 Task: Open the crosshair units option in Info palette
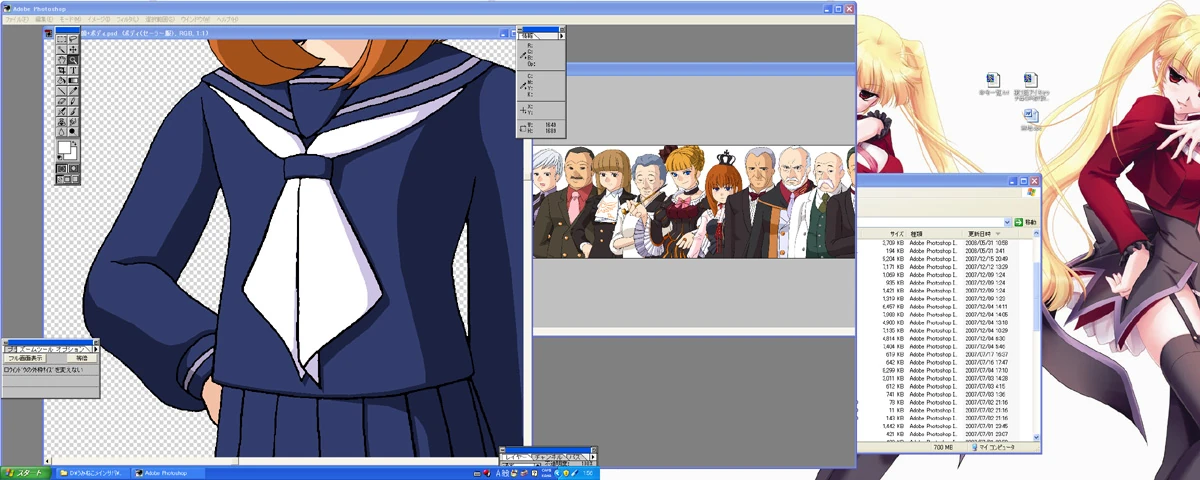pyautogui.click(x=523, y=110)
